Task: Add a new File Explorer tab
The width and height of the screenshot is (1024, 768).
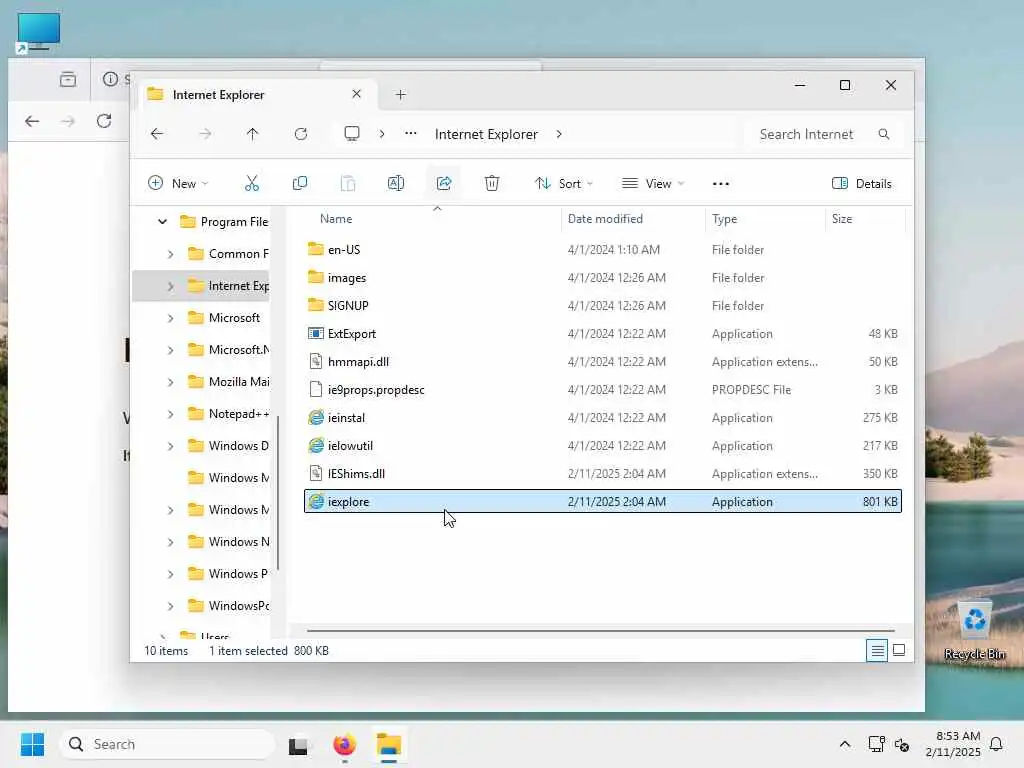Action: 400,95
